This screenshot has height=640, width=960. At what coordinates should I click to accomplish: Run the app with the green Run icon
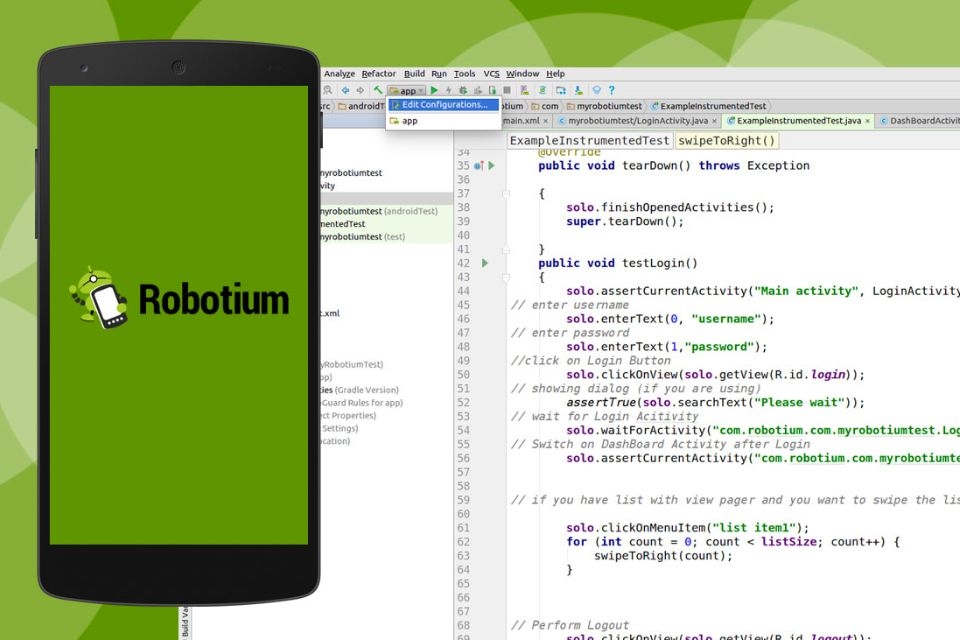(434, 90)
